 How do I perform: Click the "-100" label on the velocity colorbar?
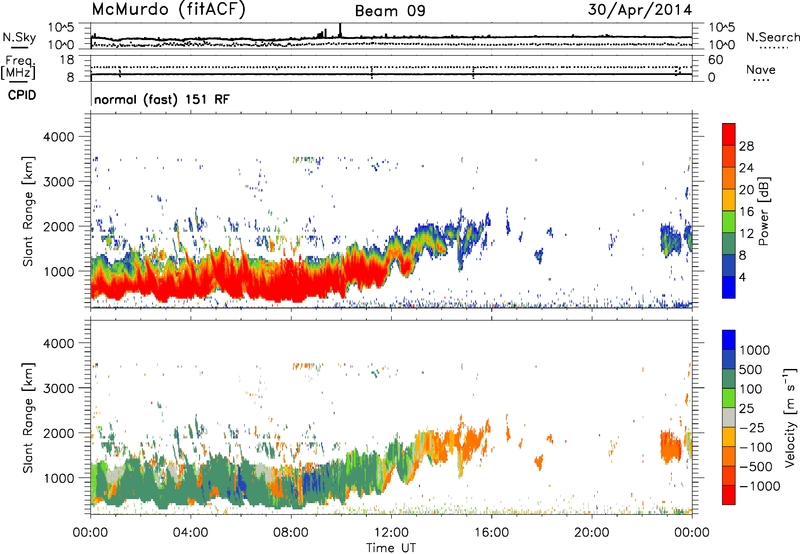tap(756, 447)
